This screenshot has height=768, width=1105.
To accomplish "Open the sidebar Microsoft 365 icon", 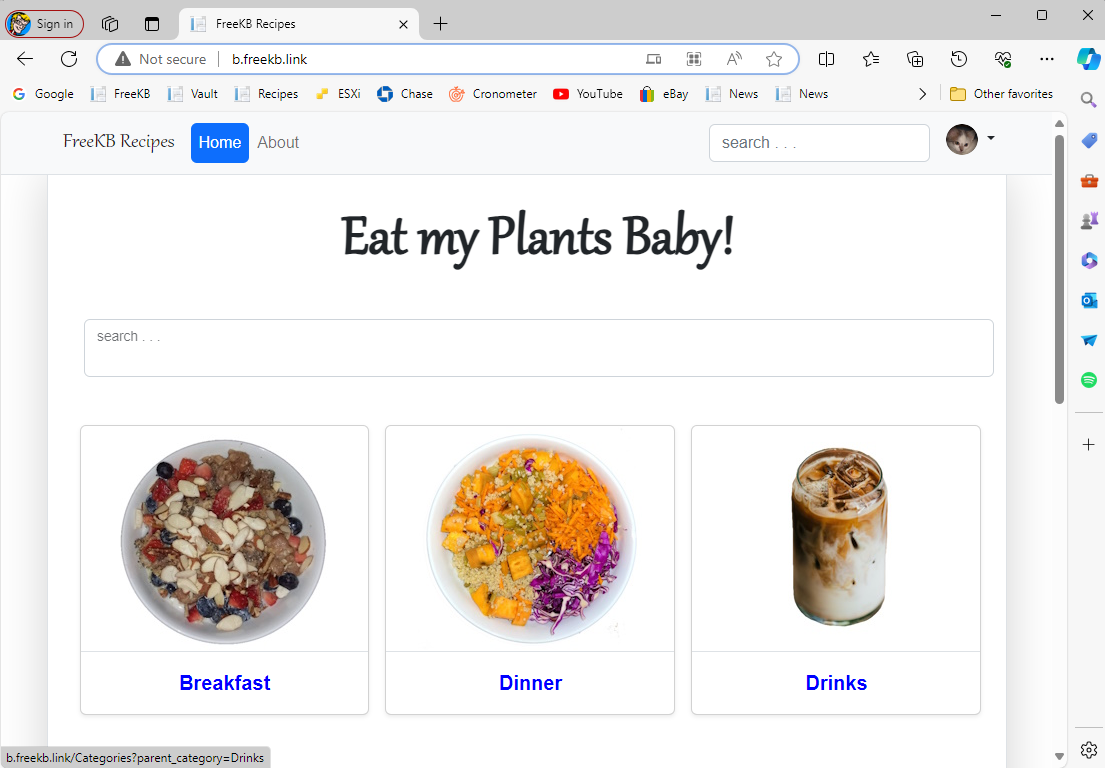I will pos(1089,261).
